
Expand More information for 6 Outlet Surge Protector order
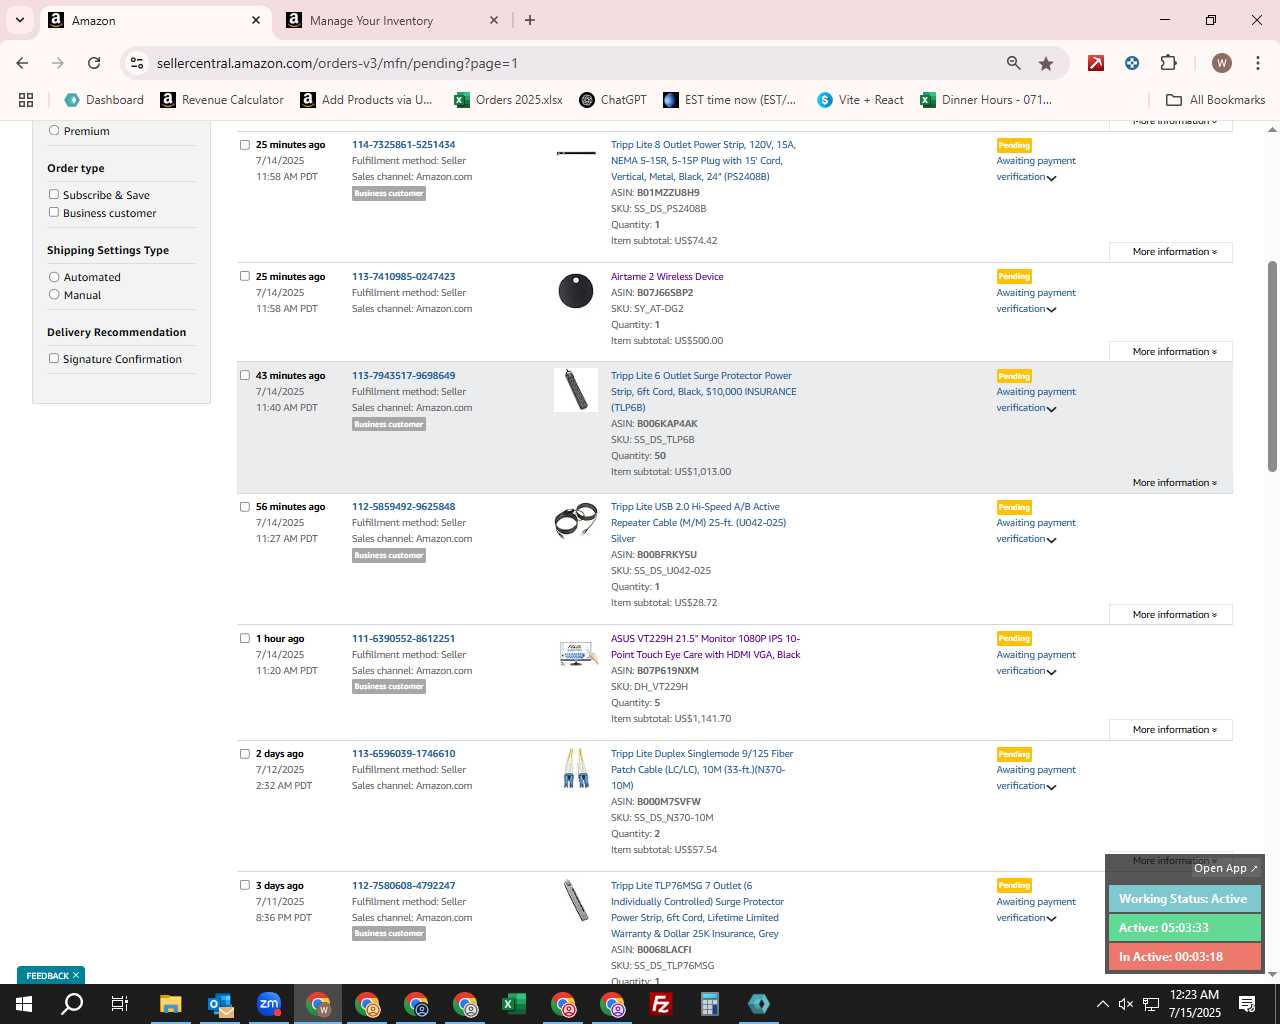[x=1171, y=483]
